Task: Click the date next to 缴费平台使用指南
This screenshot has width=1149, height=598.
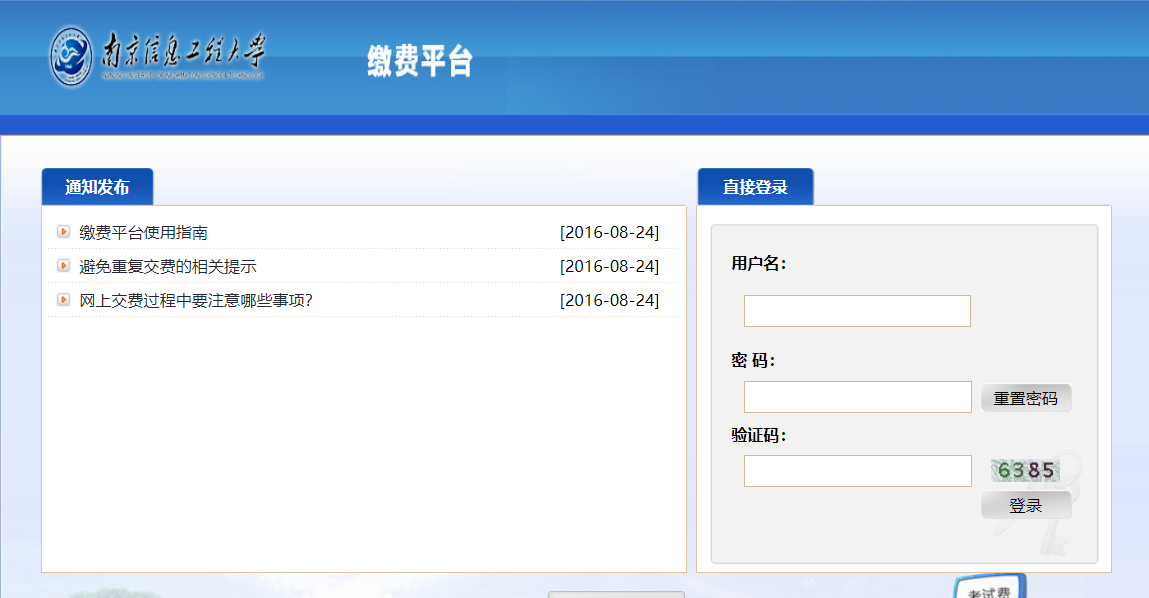Action: pyautogui.click(x=609, y=233)
